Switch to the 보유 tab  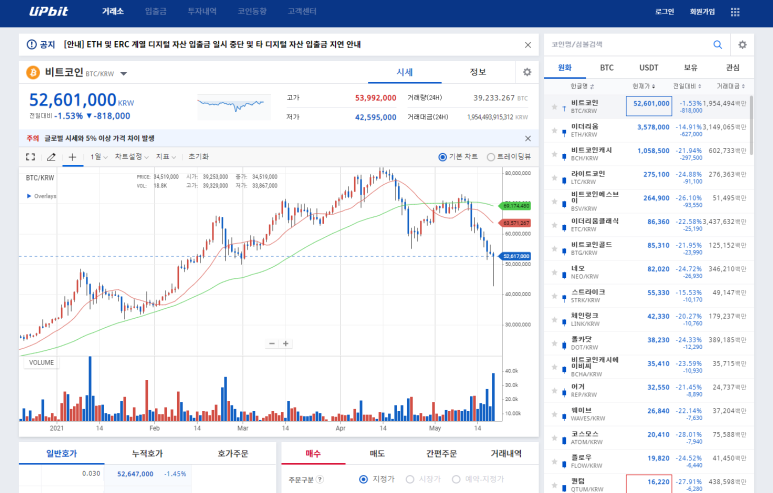(691, 68)
